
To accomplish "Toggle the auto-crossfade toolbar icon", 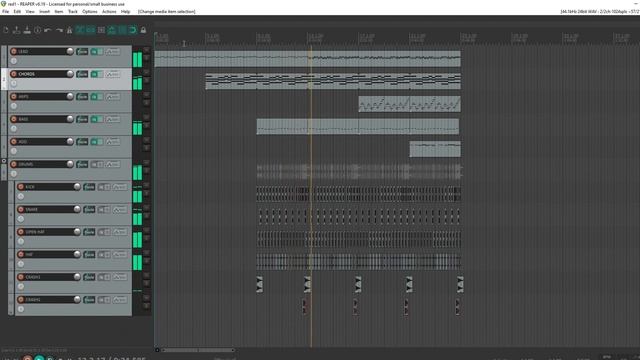I will (80, 30).
